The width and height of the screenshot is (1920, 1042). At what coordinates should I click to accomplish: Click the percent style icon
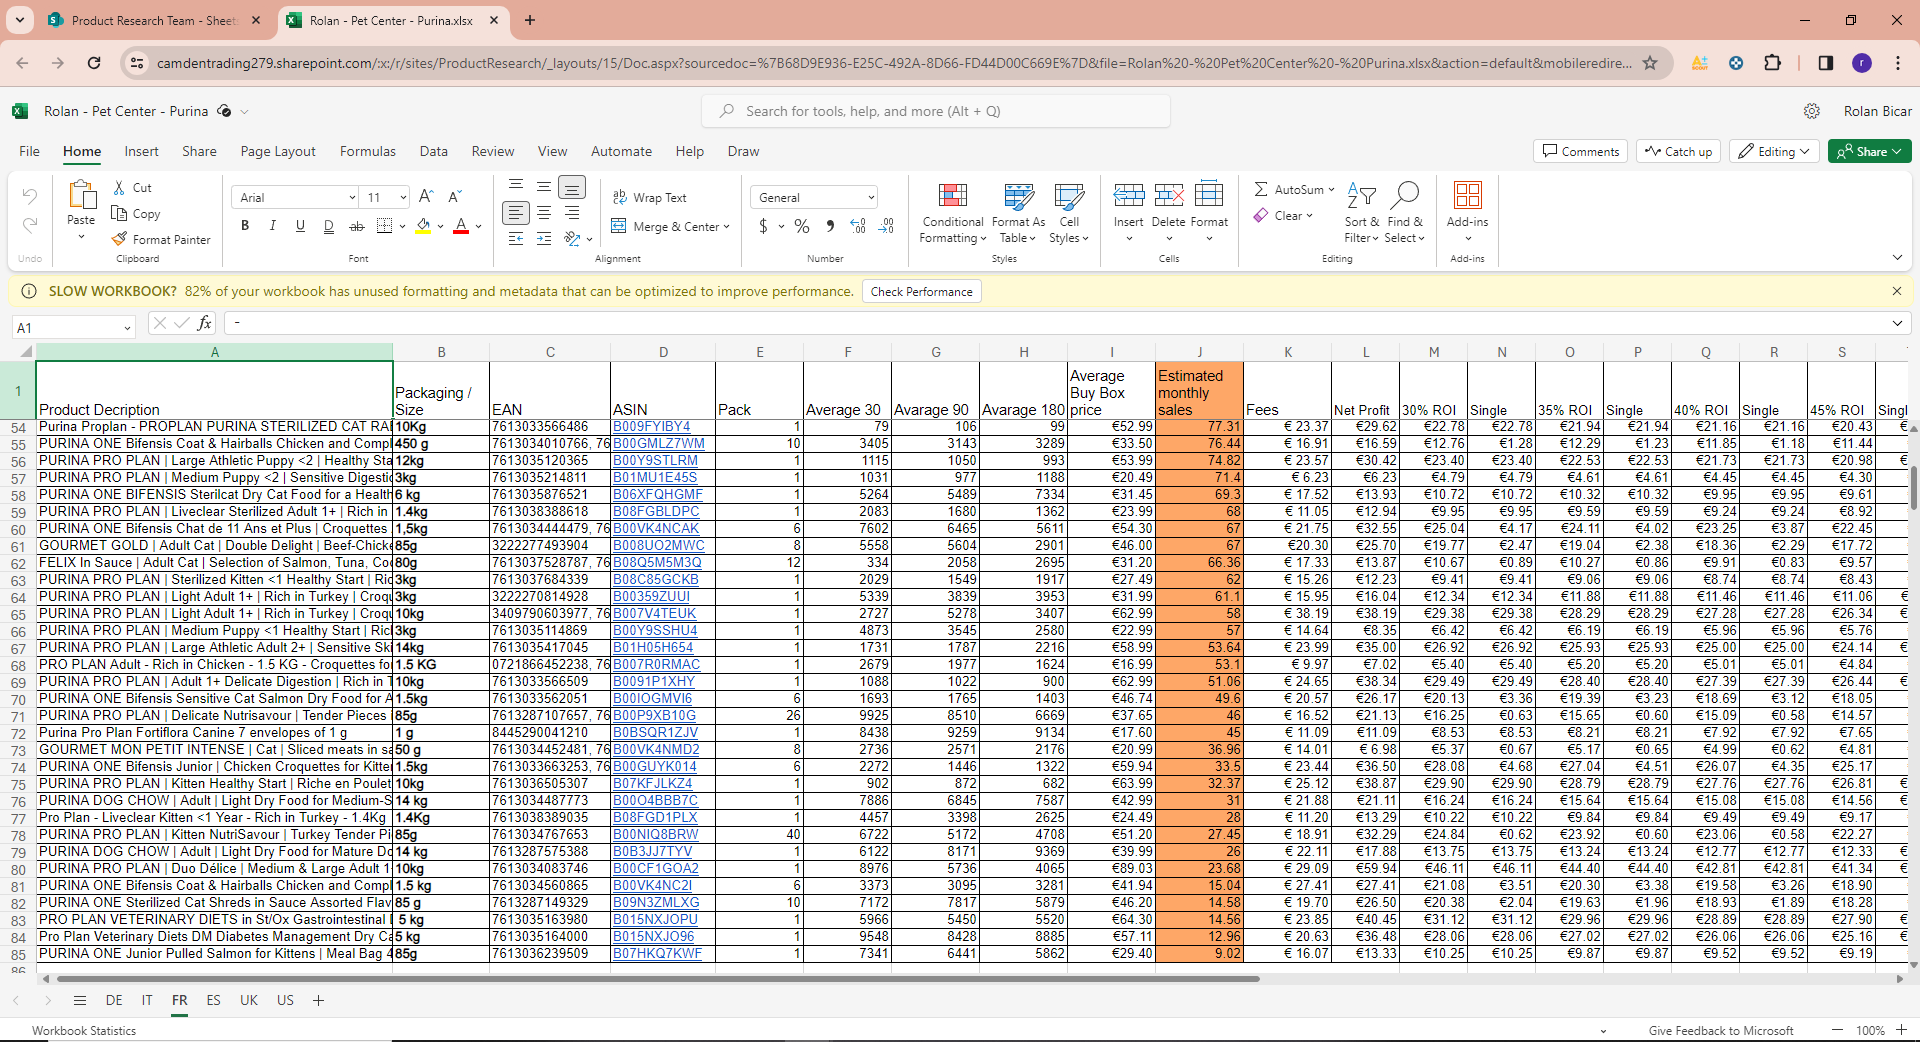pyautogui.click(x=801, y=227)
